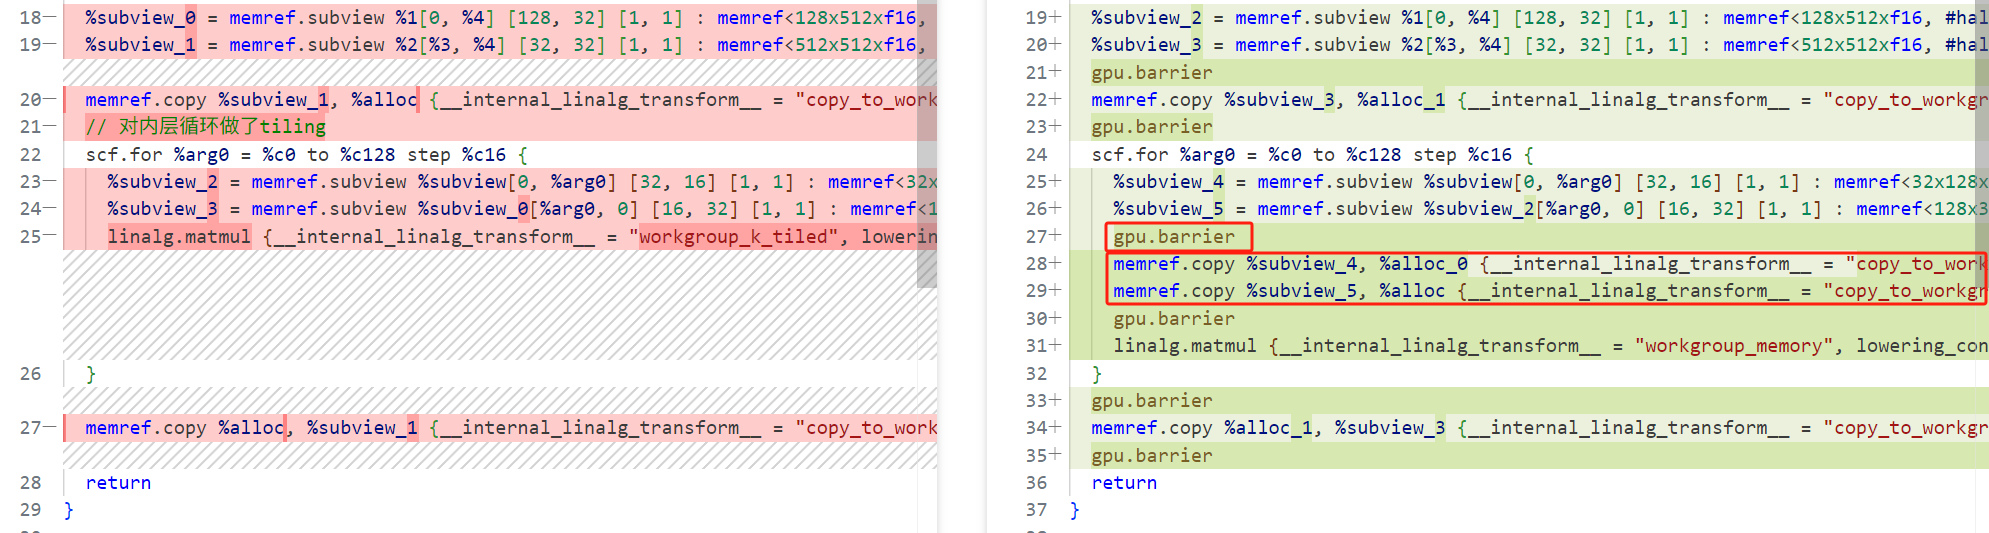Click the plus marker beside right line 21
Screen dimensions: 1989x533
coord(1055,73)
